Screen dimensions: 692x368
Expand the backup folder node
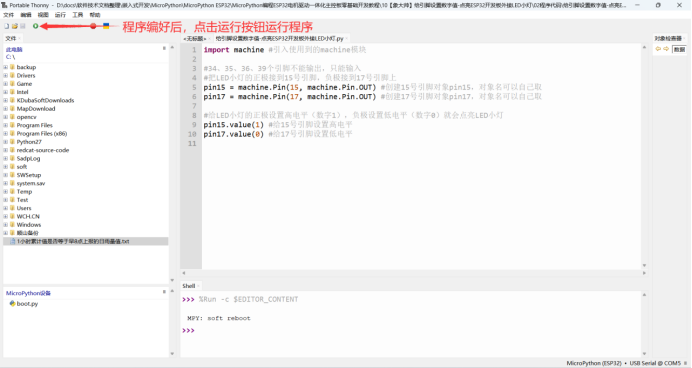click(6, 67)
